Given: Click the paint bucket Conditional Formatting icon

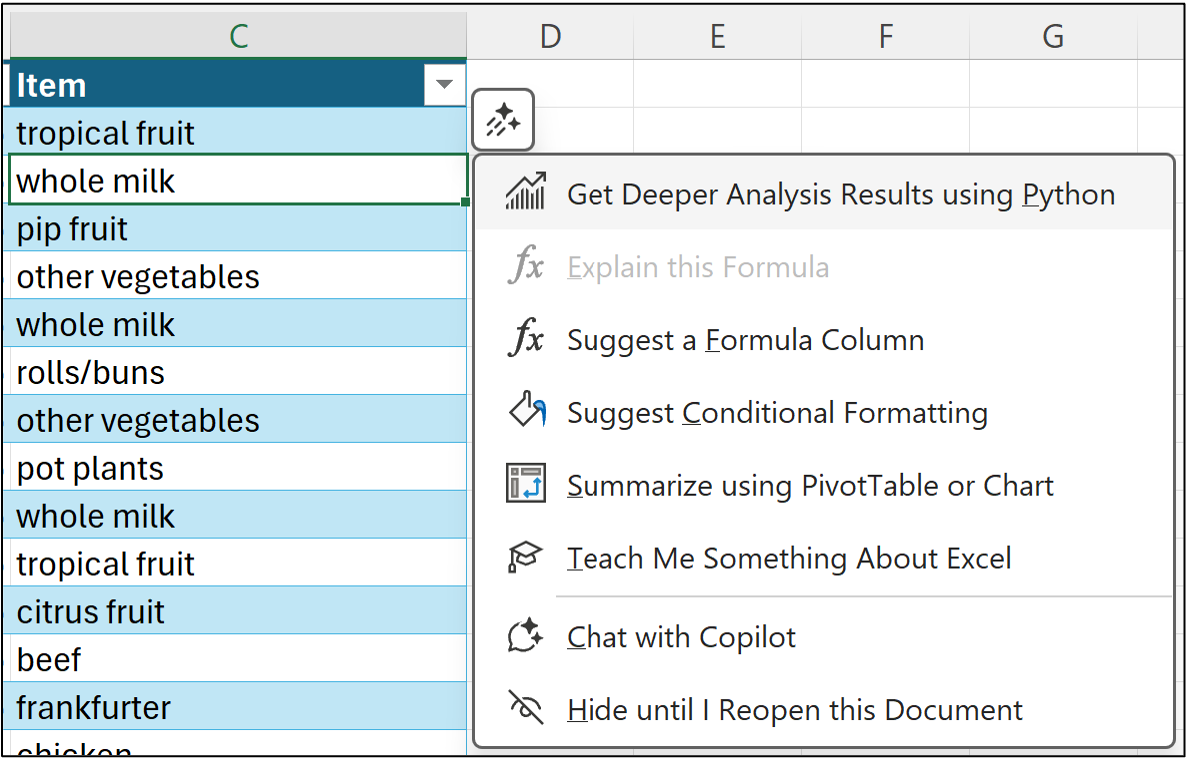Looking at the screenshot, I should click(526, 413).
